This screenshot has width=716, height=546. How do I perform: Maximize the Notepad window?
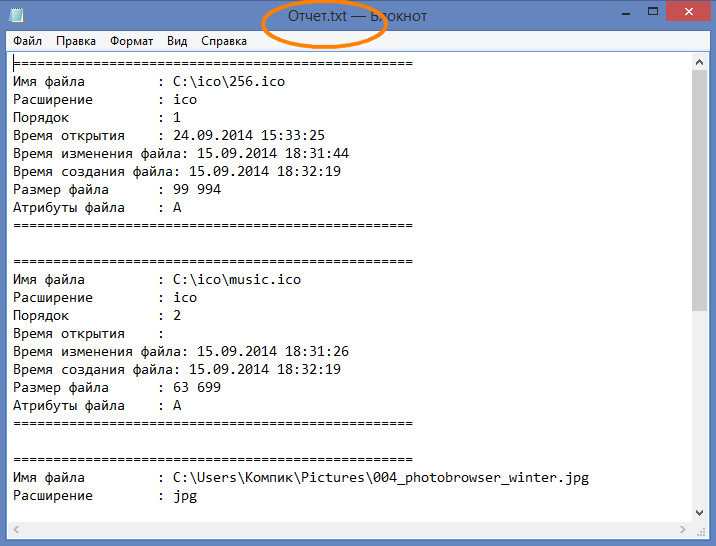(652, 12)
